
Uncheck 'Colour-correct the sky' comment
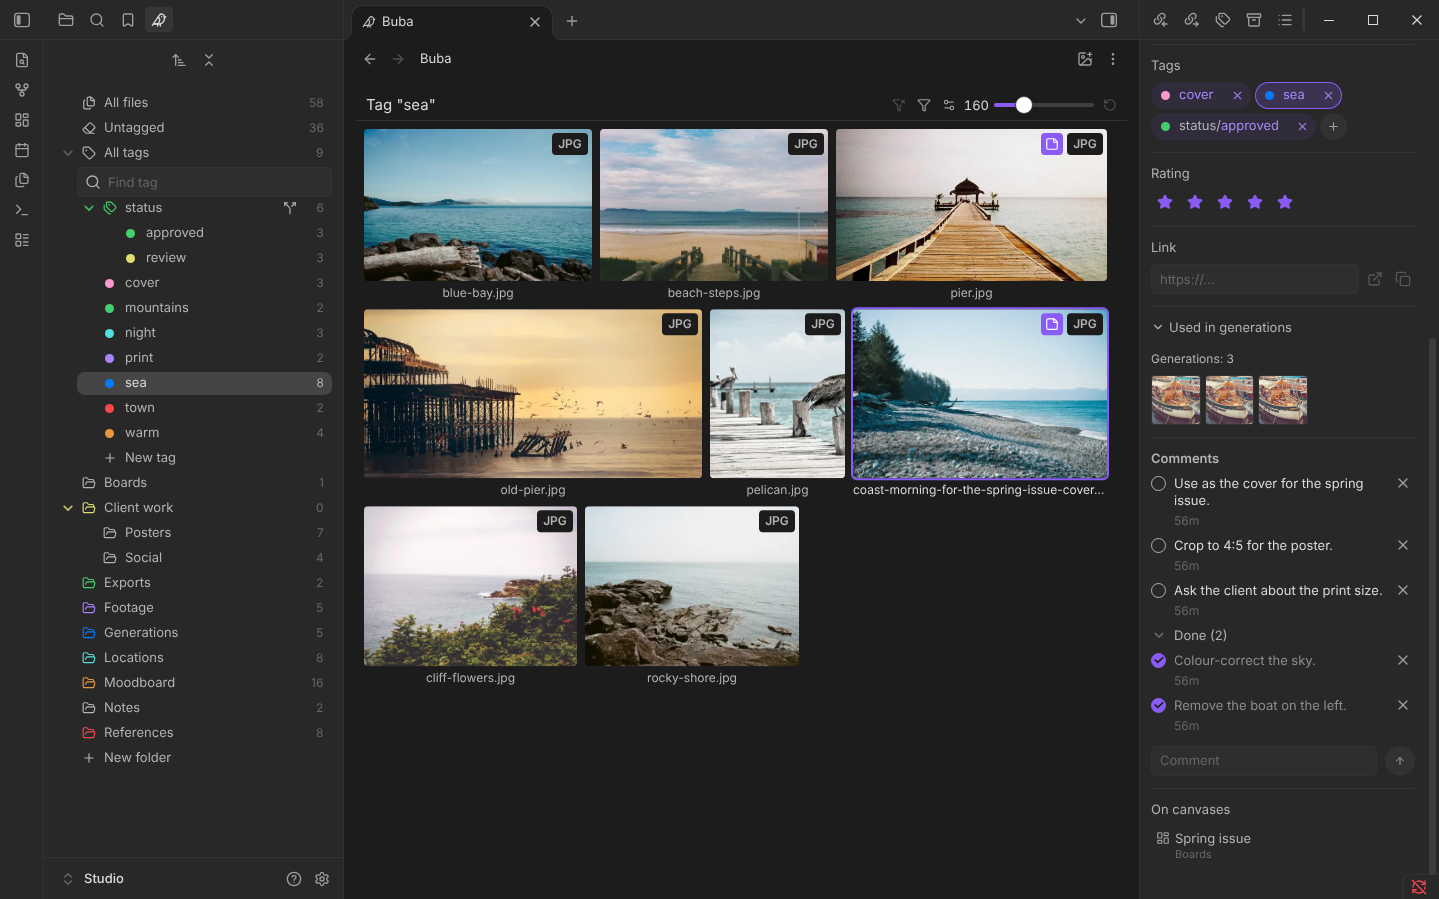coord(1159,661)
